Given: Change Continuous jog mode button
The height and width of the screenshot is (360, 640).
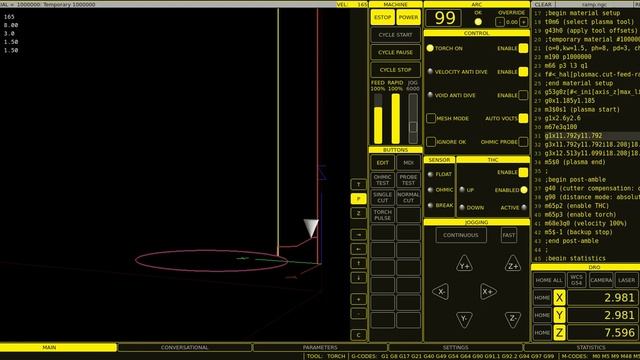Looking at the screenshot, I should [x=461, y=235].
